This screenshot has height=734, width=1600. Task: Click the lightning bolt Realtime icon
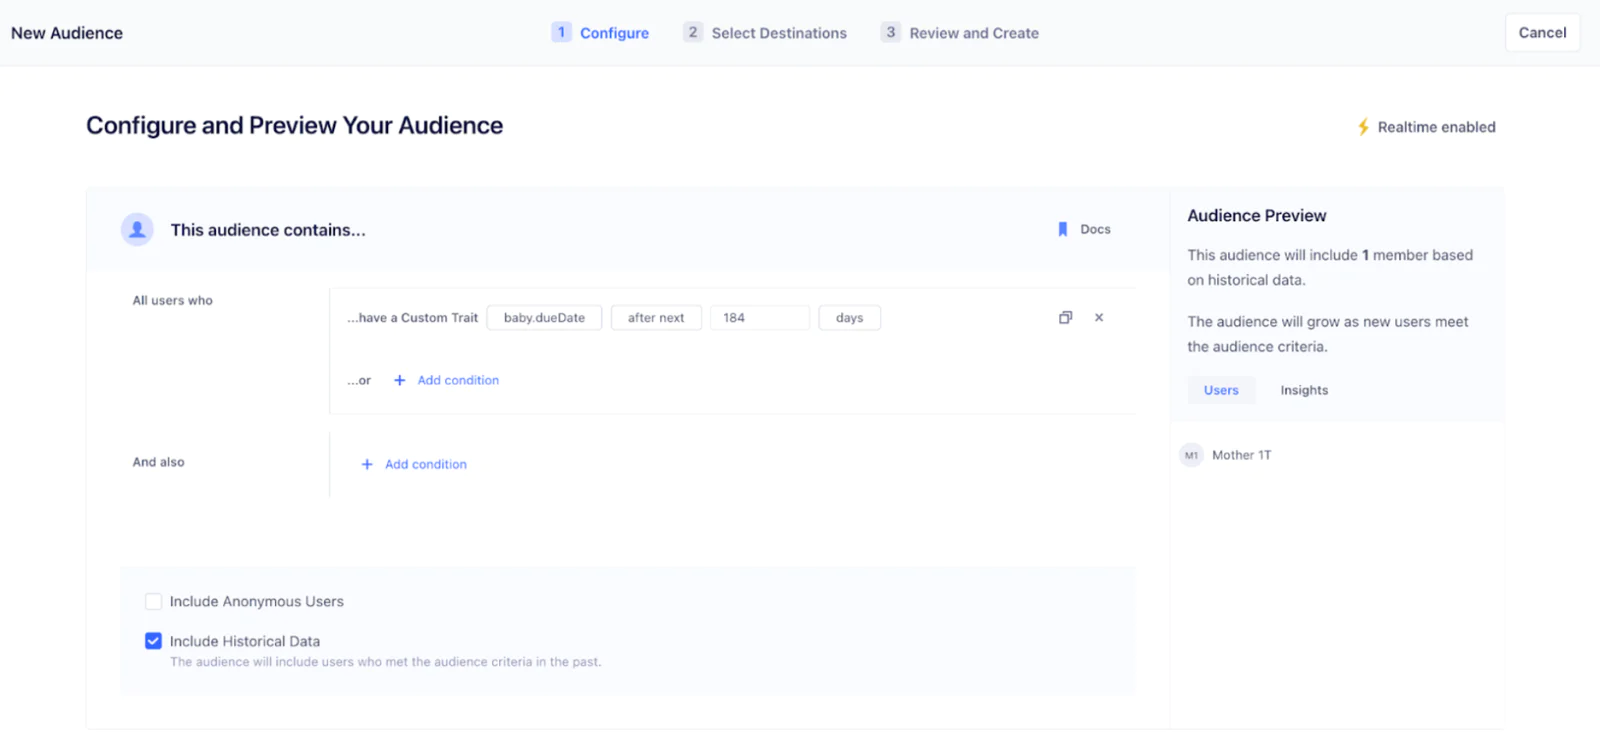pyautogui.click(x=1363, y=127)
